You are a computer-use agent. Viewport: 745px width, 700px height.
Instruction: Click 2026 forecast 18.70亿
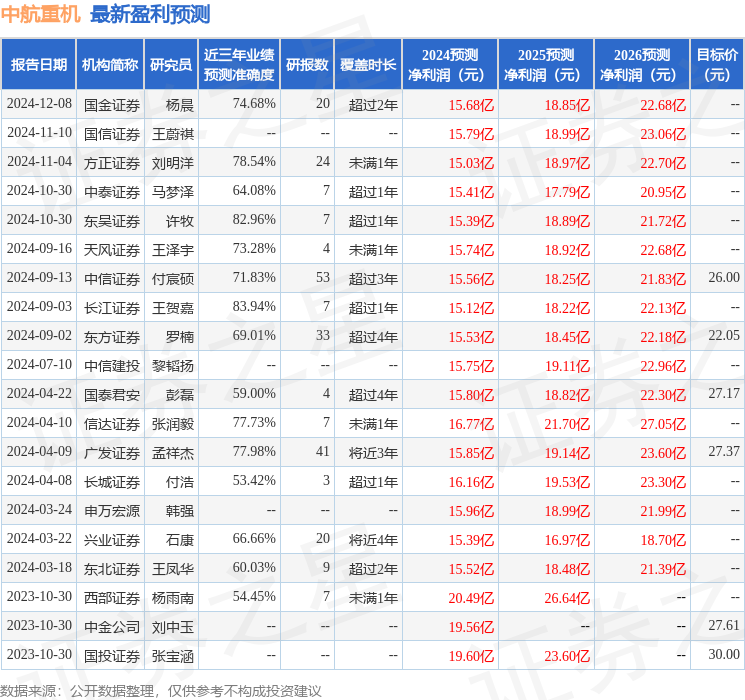663,540
